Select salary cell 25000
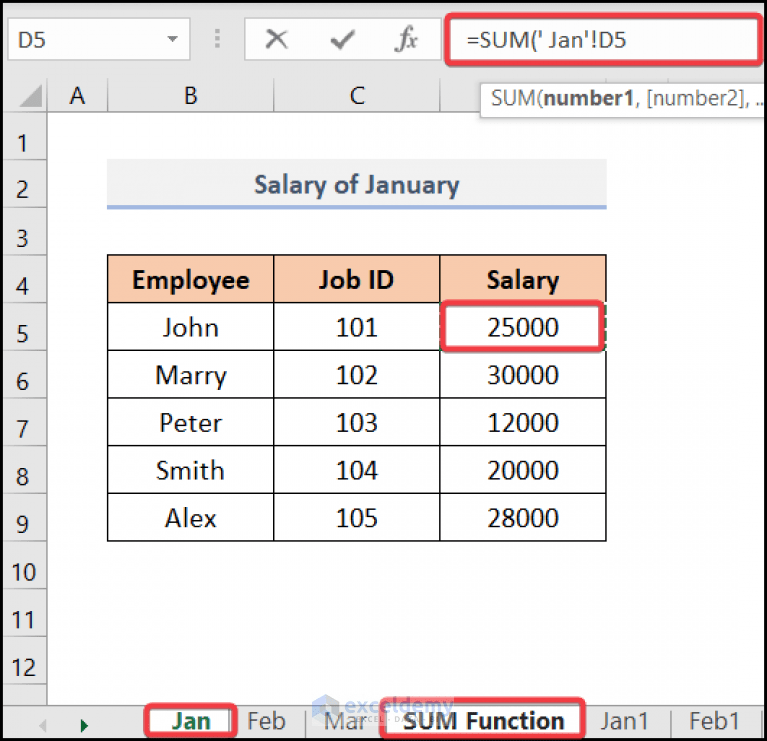The width and height of the screenshot is (767, 741). 523,327
